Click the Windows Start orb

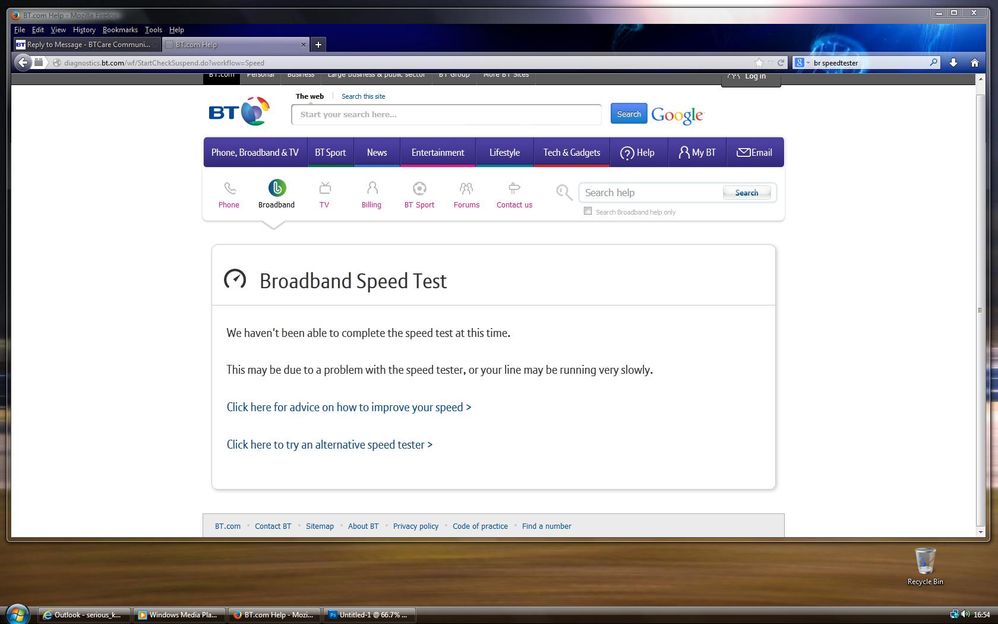(18, 614)
